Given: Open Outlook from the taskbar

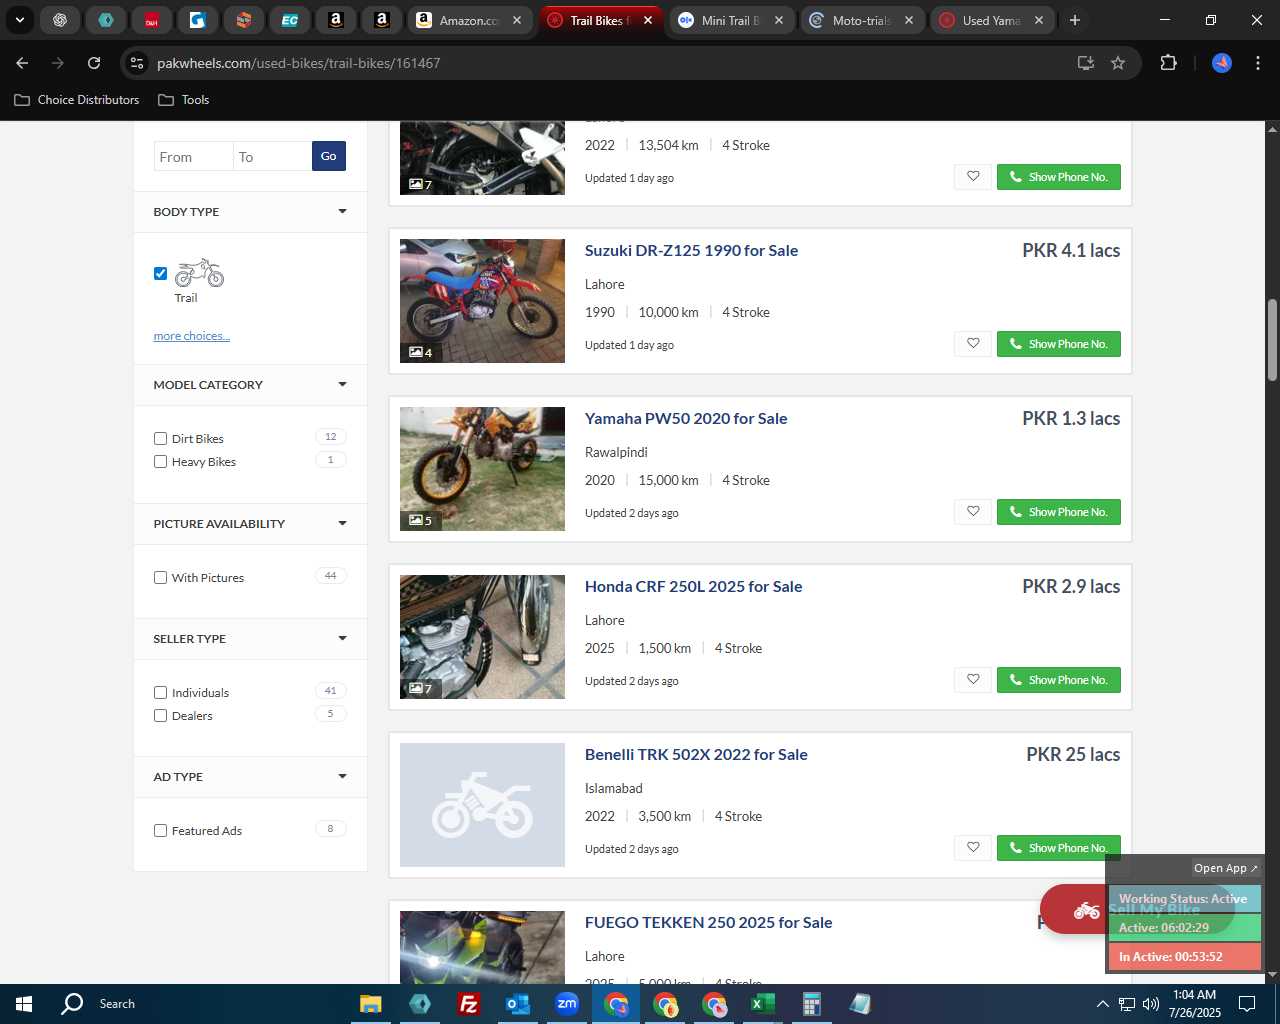Looking at the screenshot, I should pos(518,1004).
